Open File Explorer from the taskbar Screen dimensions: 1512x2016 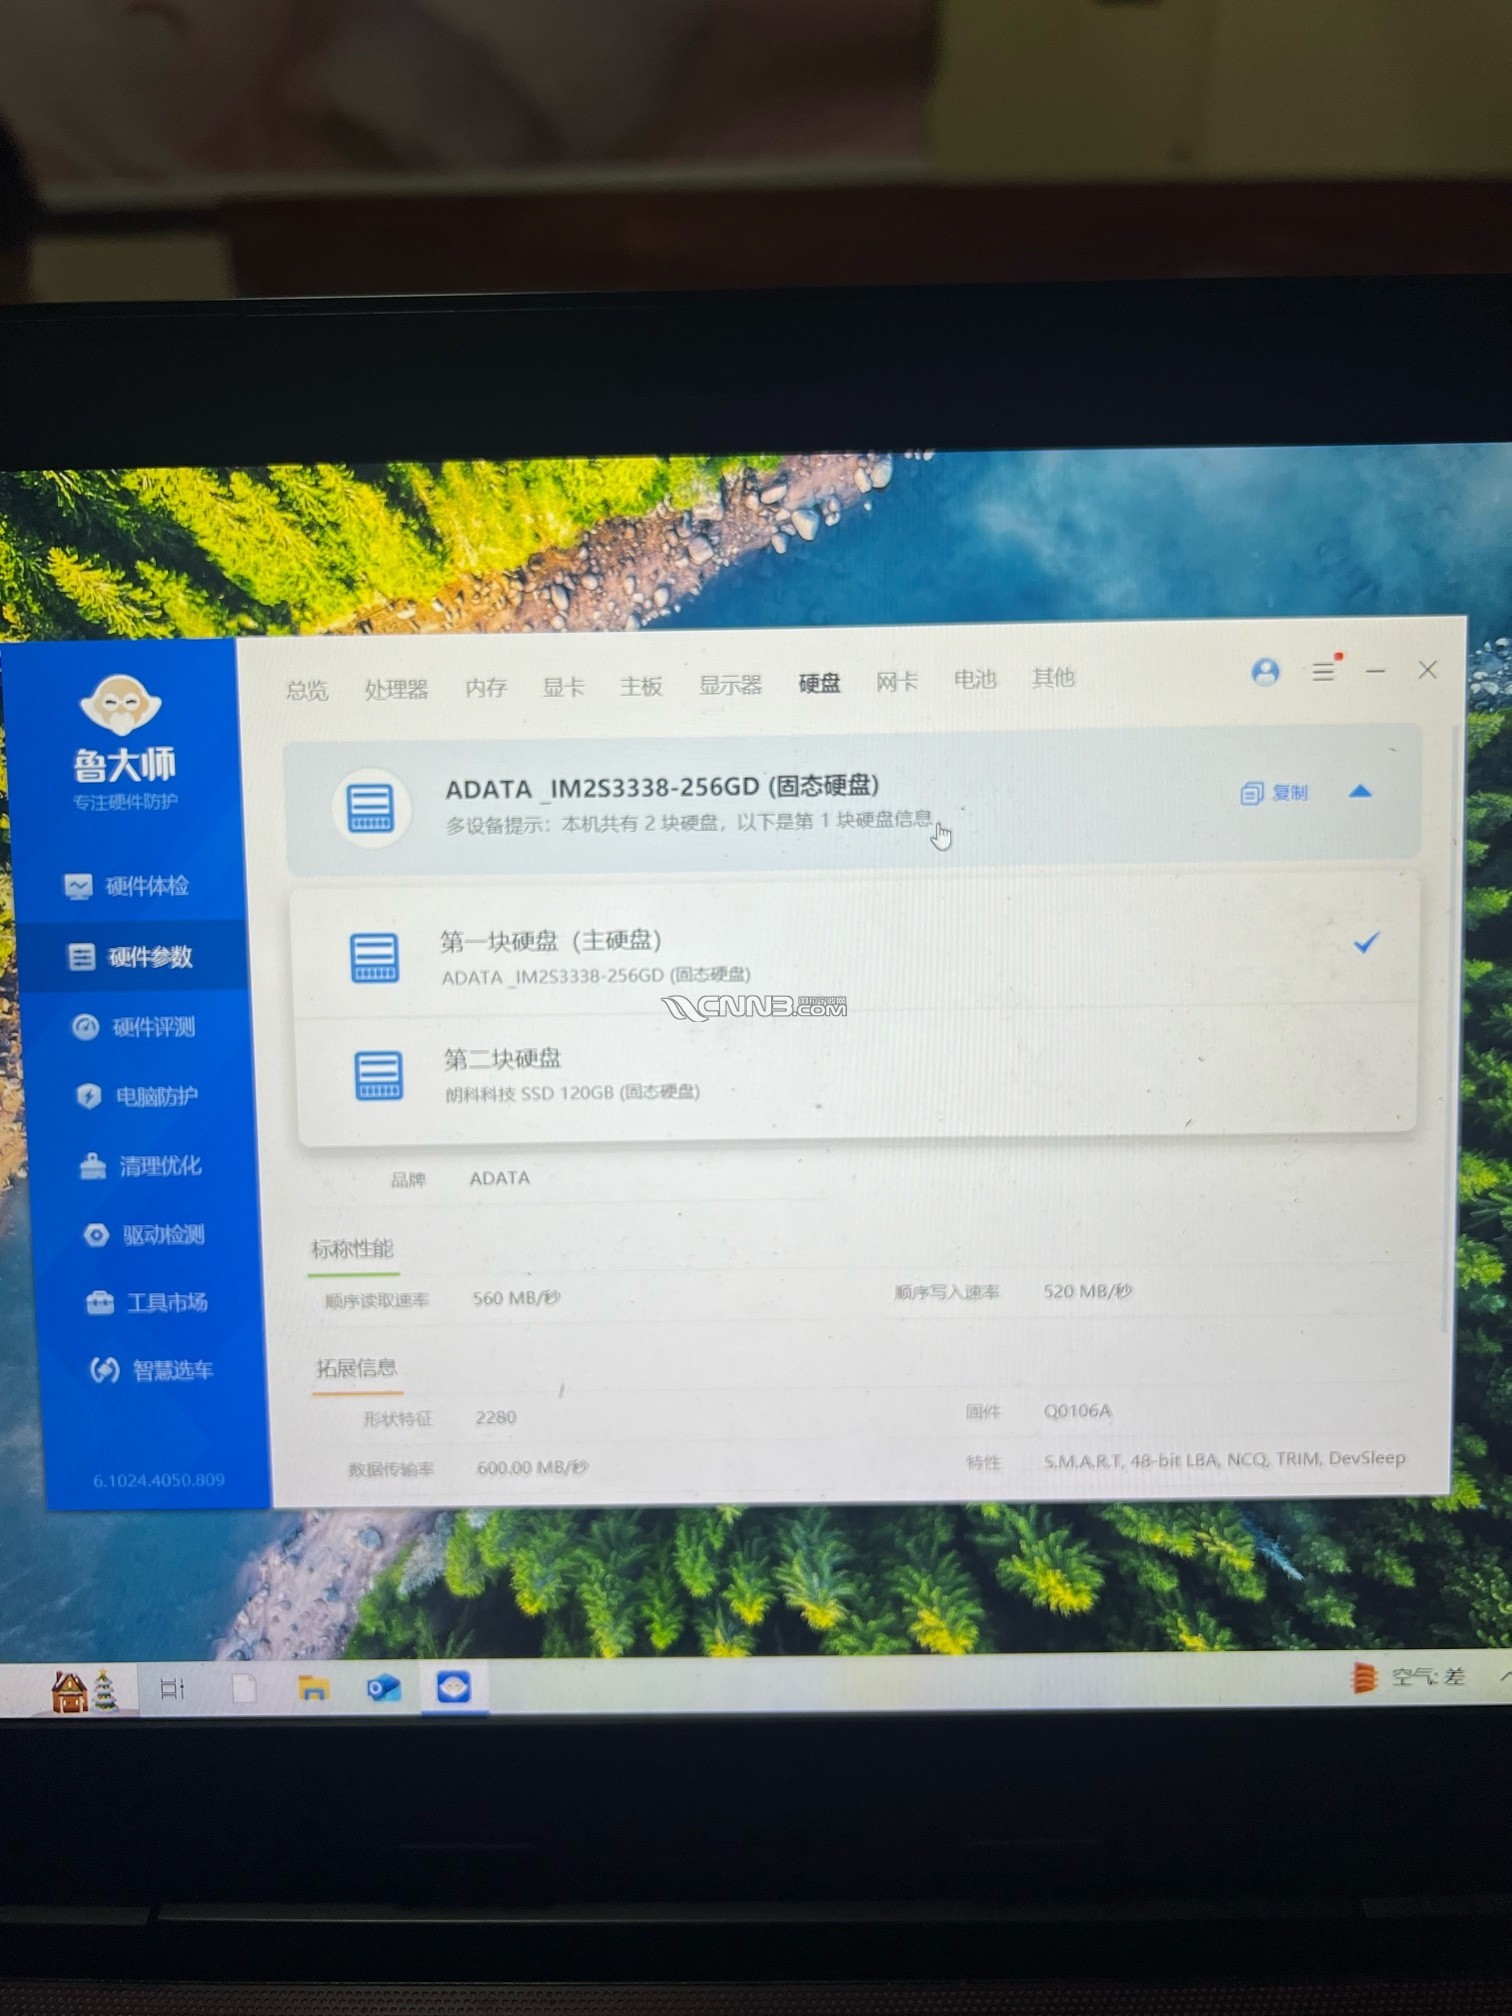313,1689
